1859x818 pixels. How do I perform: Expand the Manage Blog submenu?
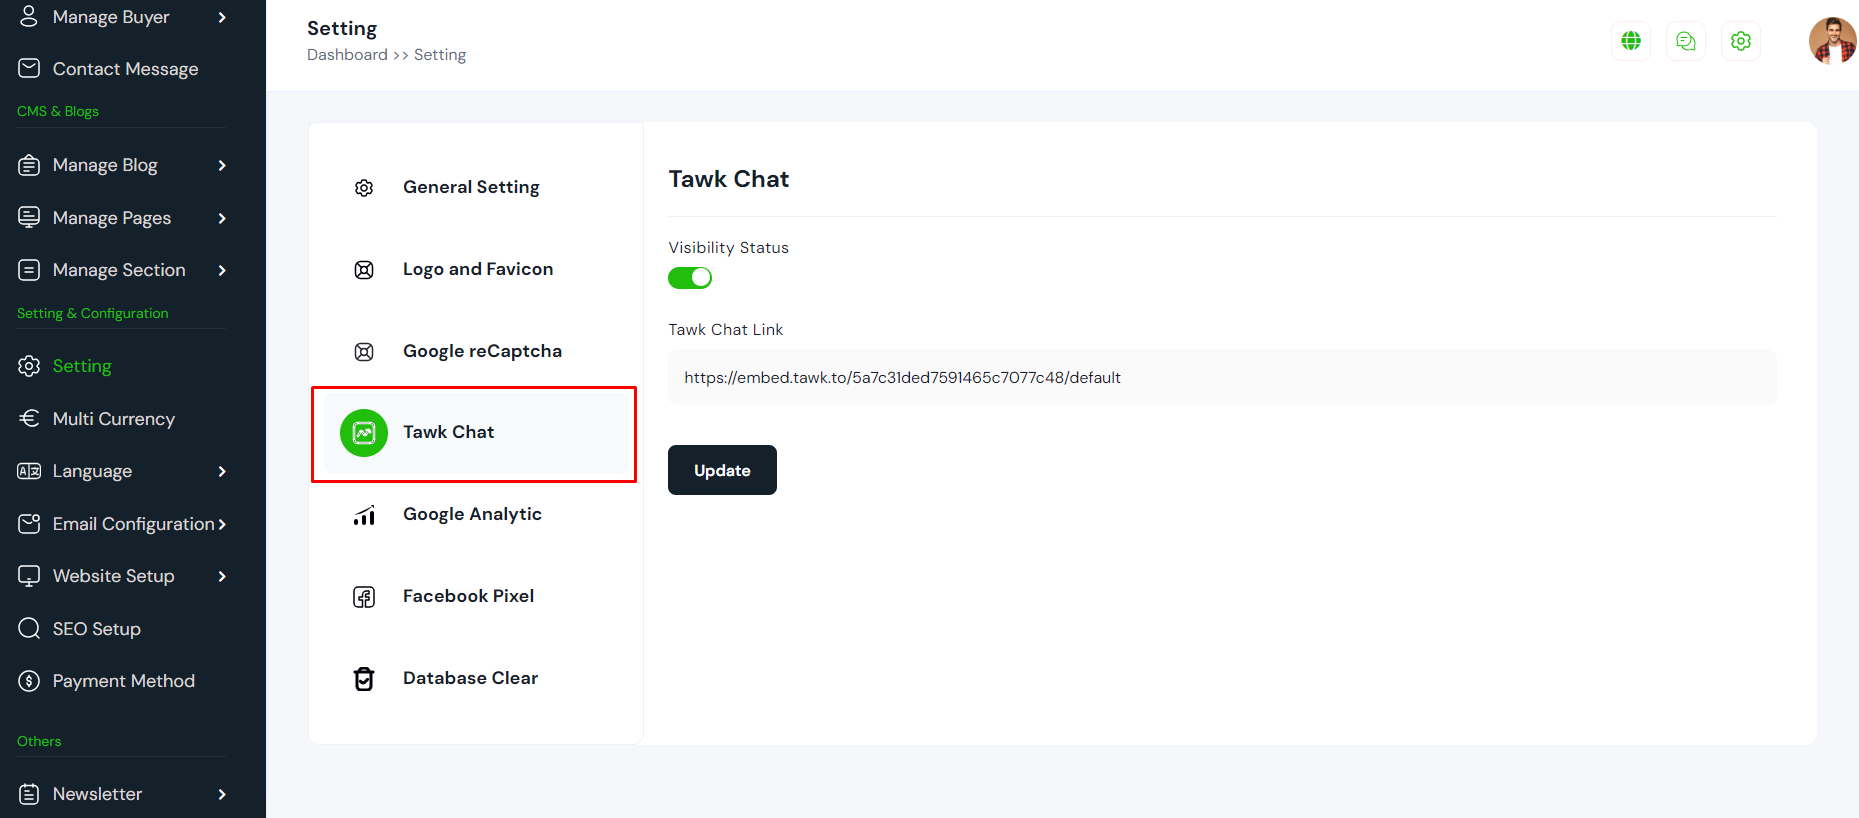222,166
